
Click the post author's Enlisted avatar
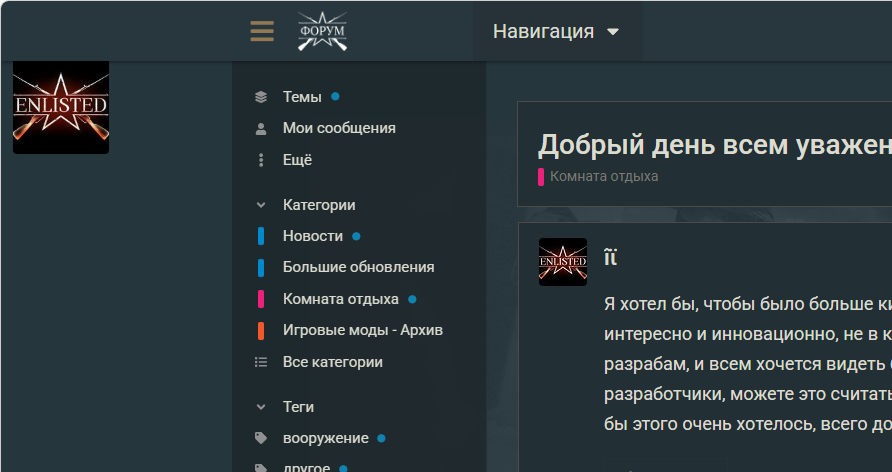click(563, 262)
